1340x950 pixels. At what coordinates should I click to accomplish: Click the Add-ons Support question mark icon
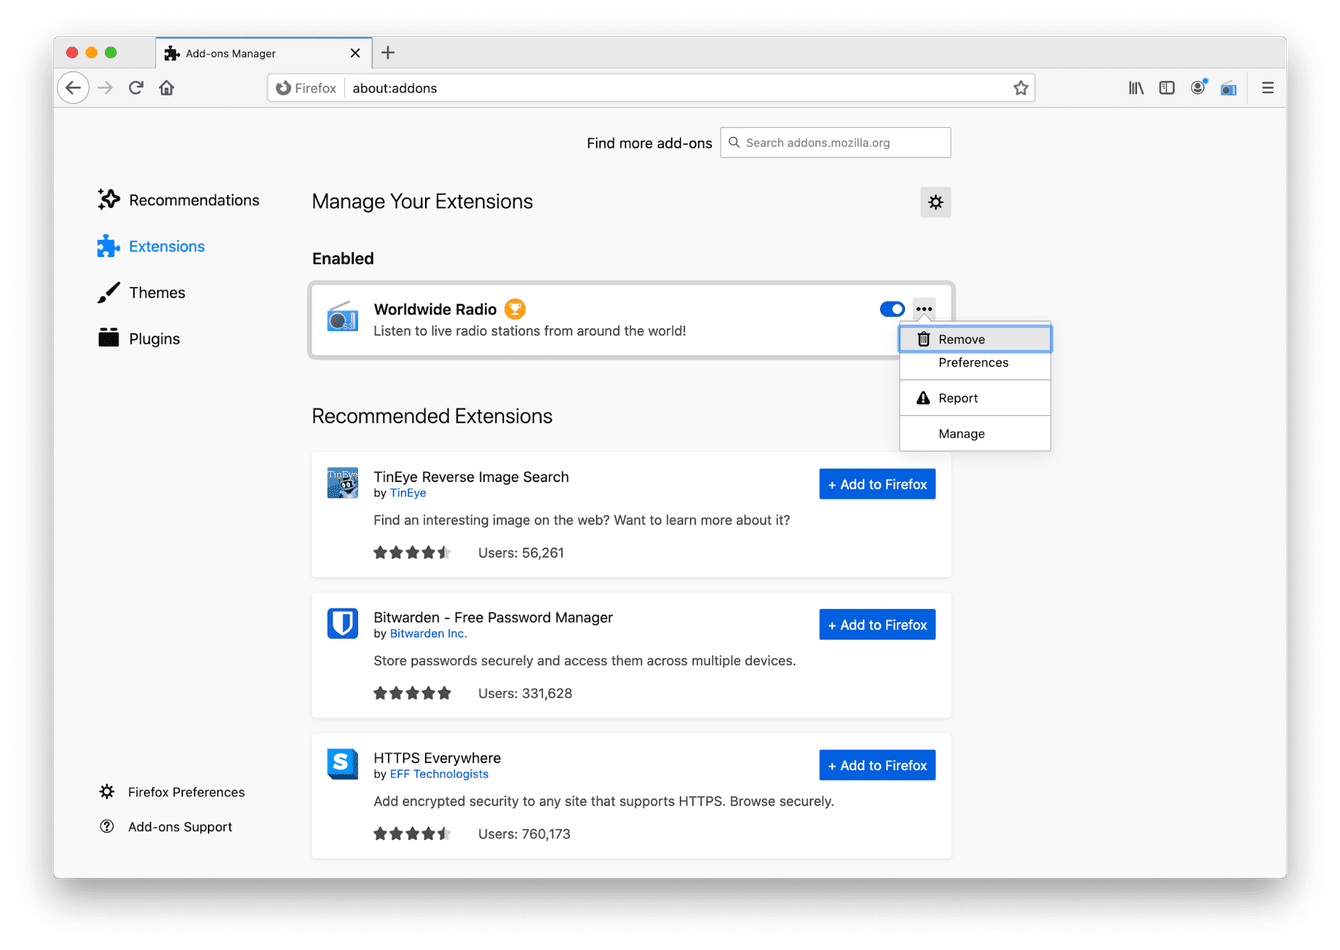pyautogui.click(x=107, y=826)
